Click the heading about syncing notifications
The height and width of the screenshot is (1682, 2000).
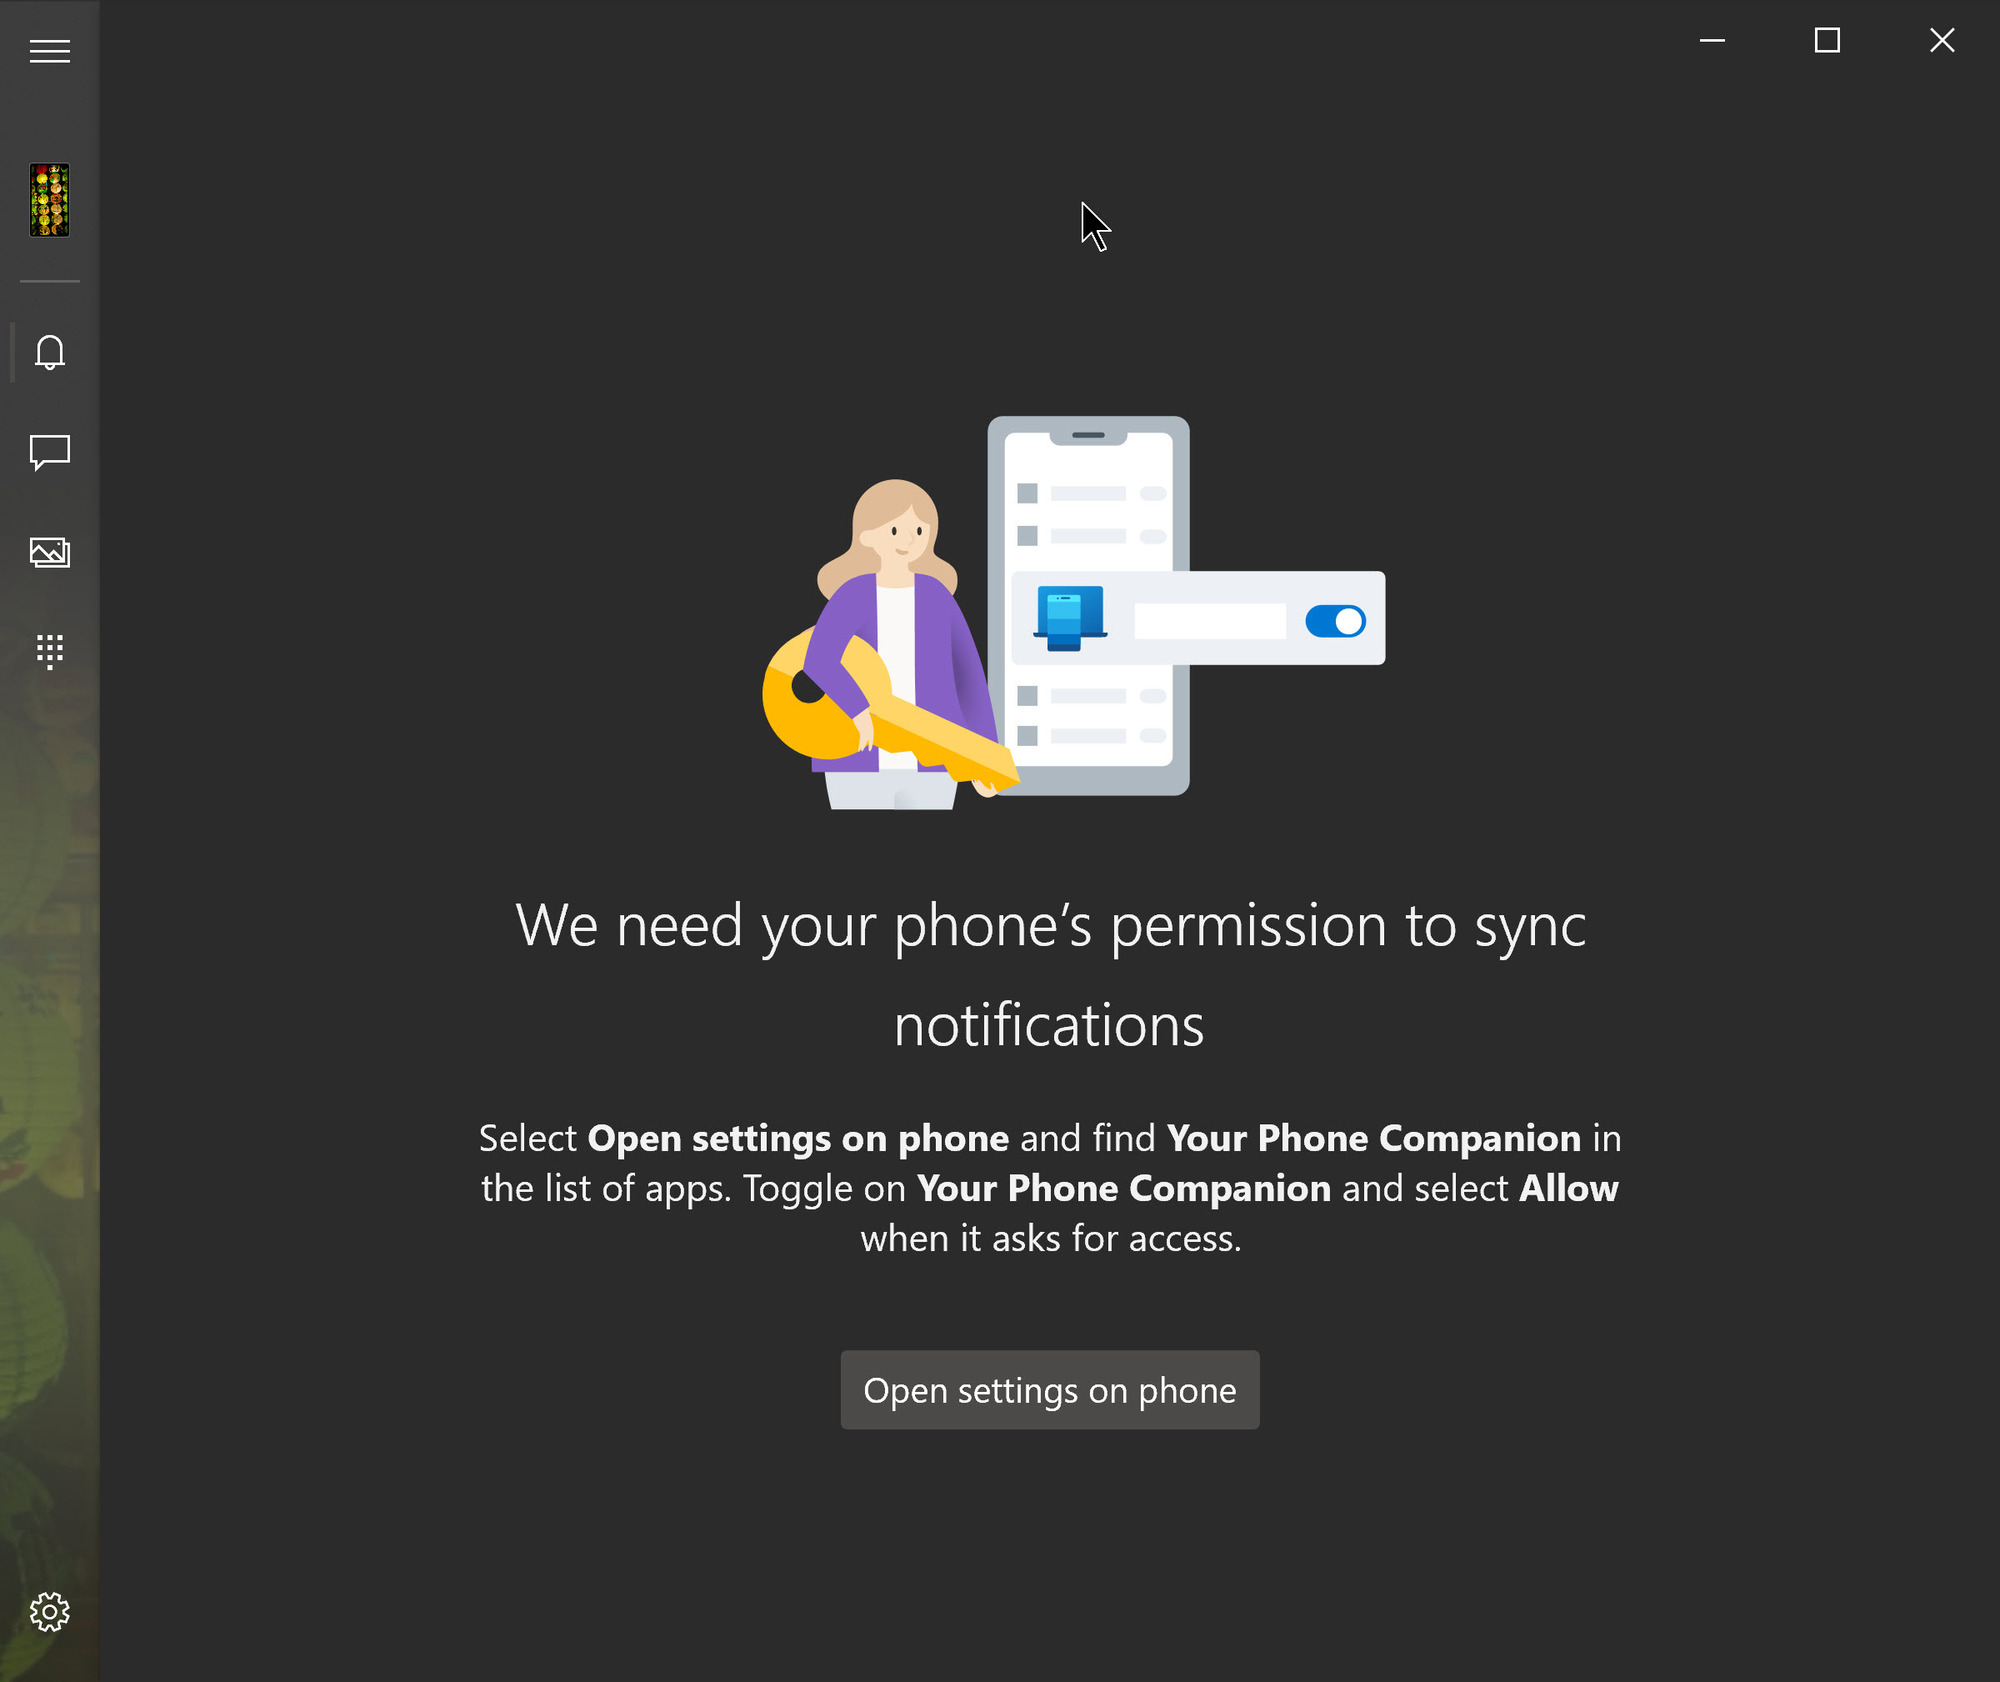coord(1050,975)
